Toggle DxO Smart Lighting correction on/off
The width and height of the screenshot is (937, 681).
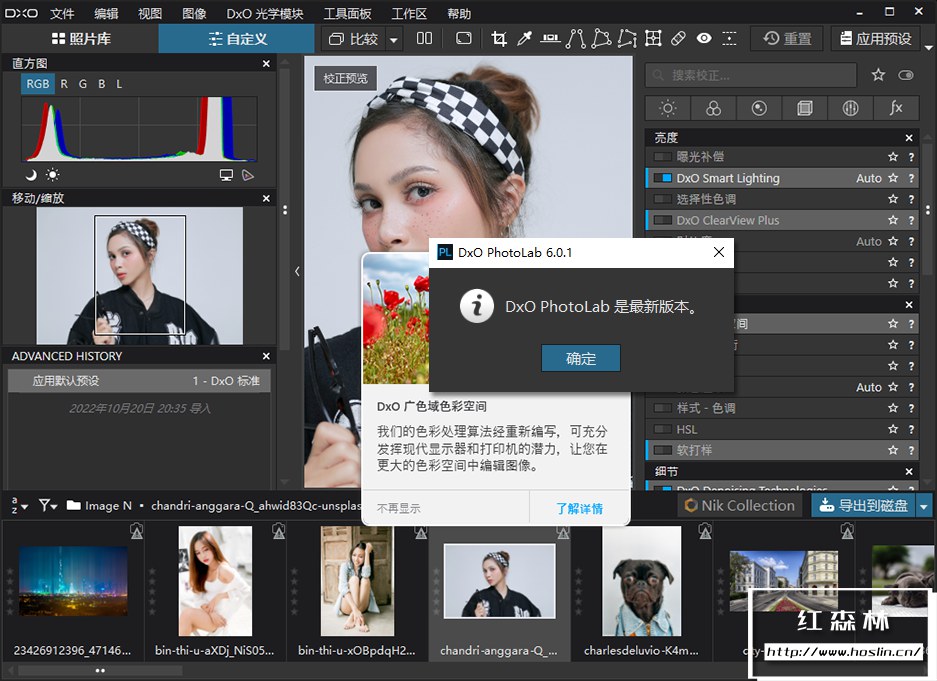tap(662, 179)
